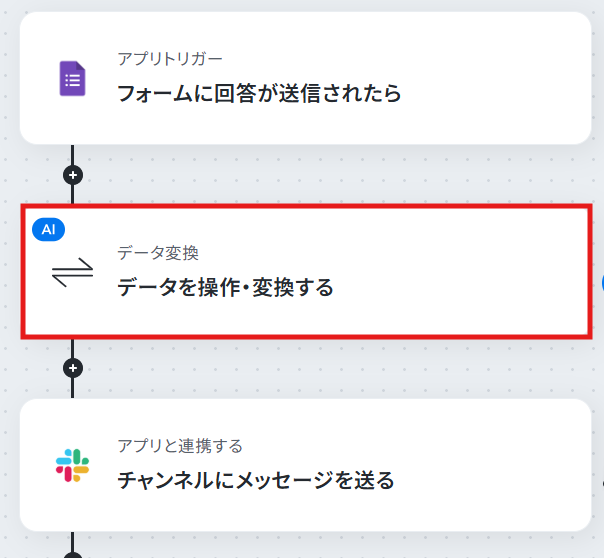604x558 pixels.
Task: Click the data conversion arrows icon
Action: (72, 272)
